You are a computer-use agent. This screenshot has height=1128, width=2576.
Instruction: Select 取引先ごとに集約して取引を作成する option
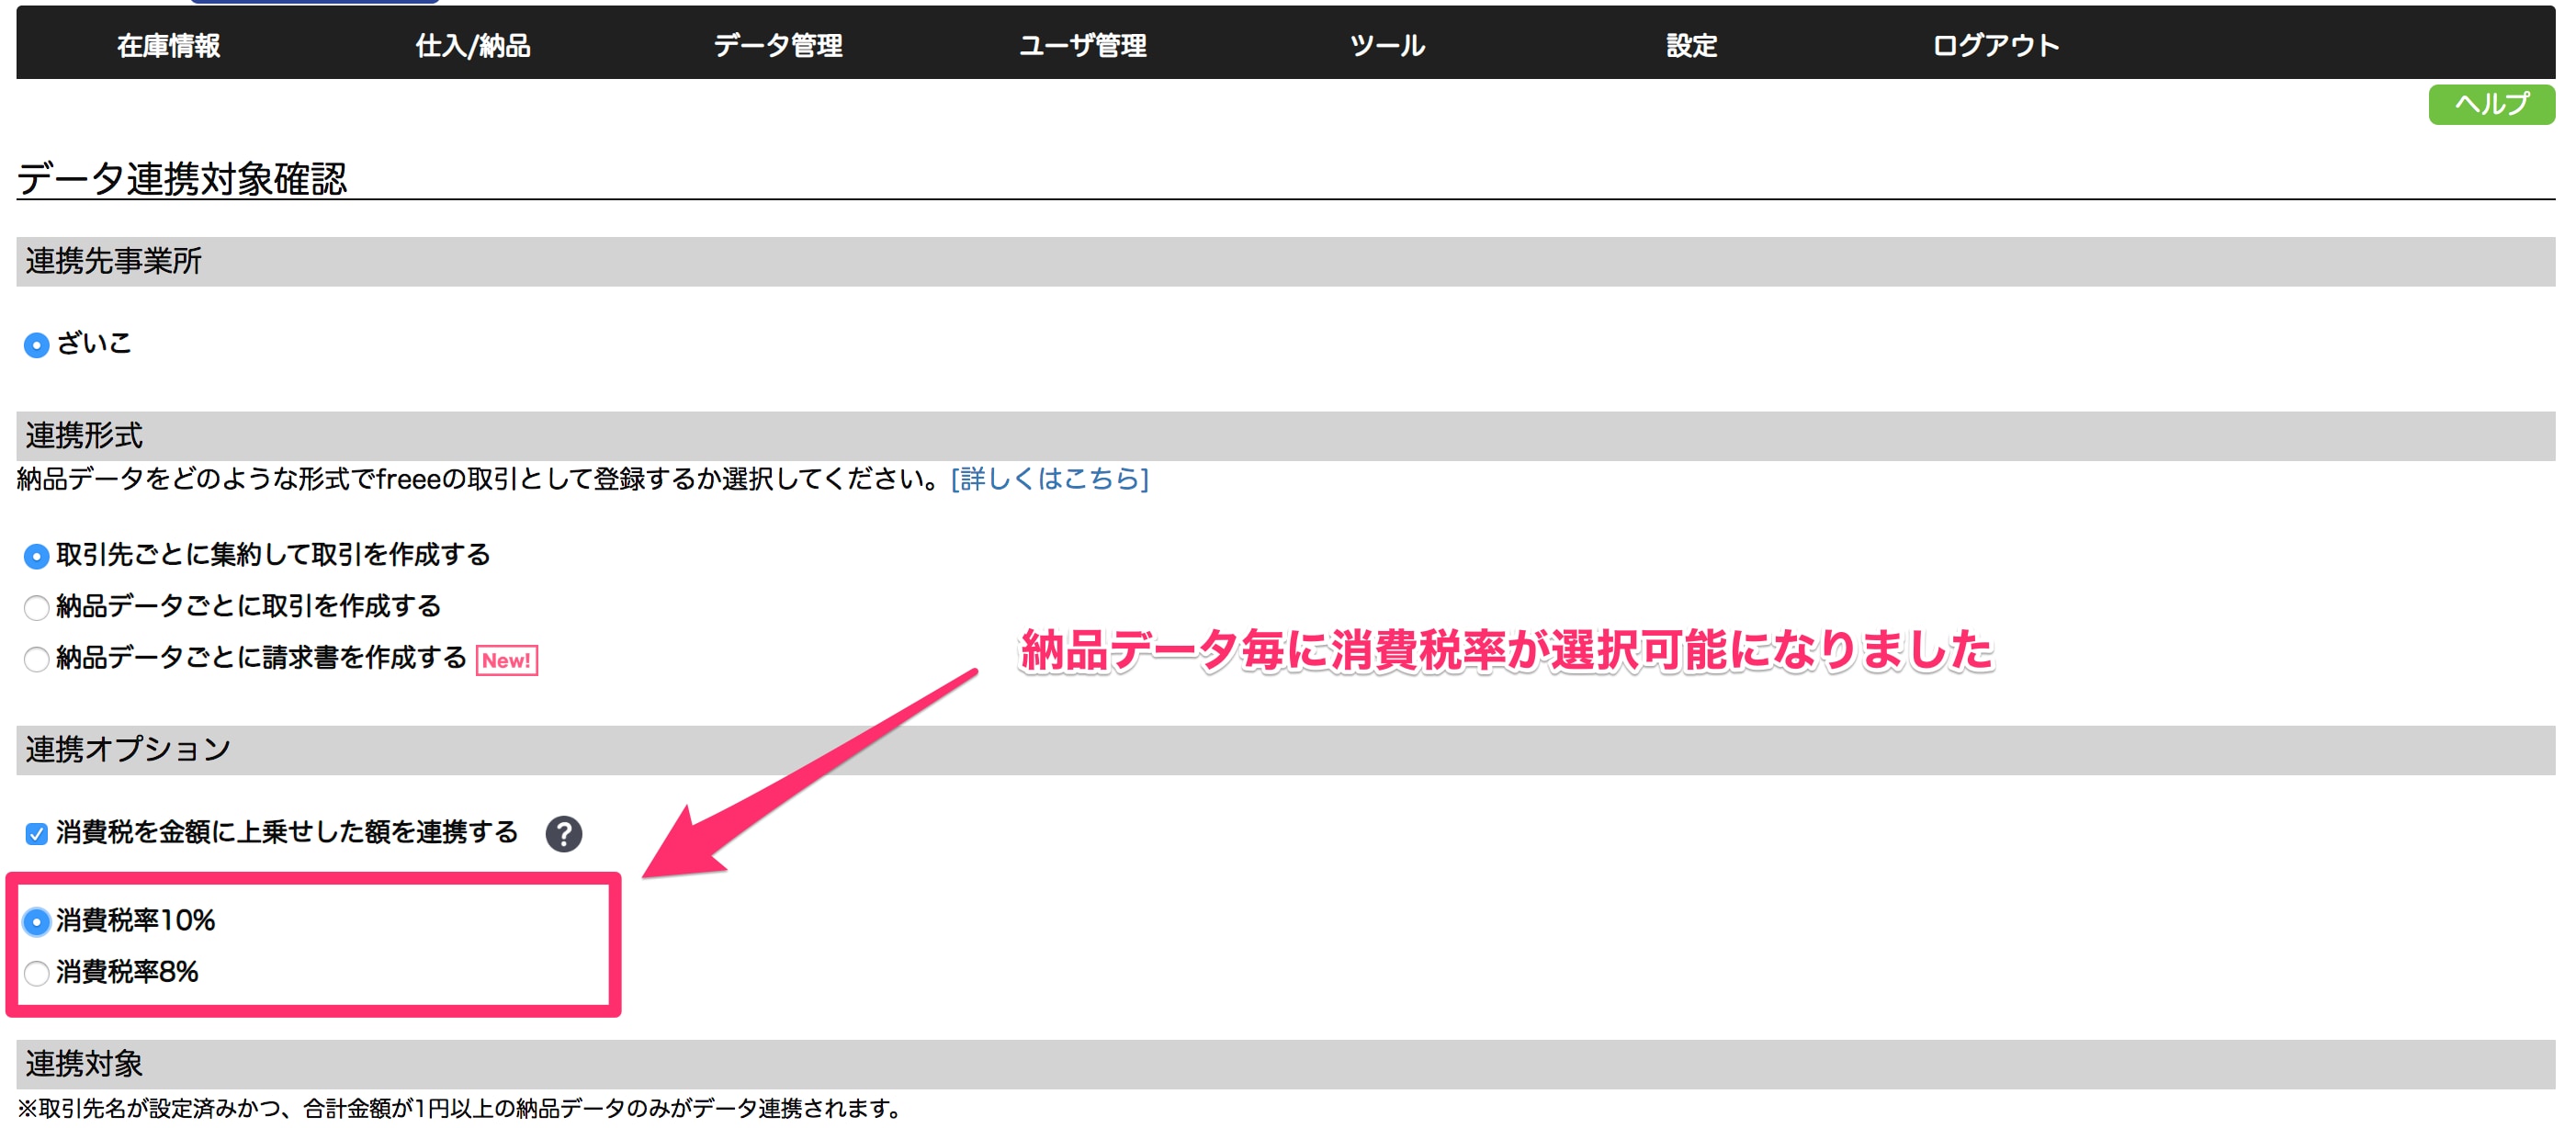(x=36, y=556)
